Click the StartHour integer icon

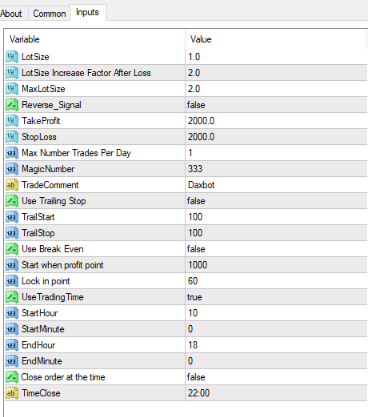pos(12,313)
